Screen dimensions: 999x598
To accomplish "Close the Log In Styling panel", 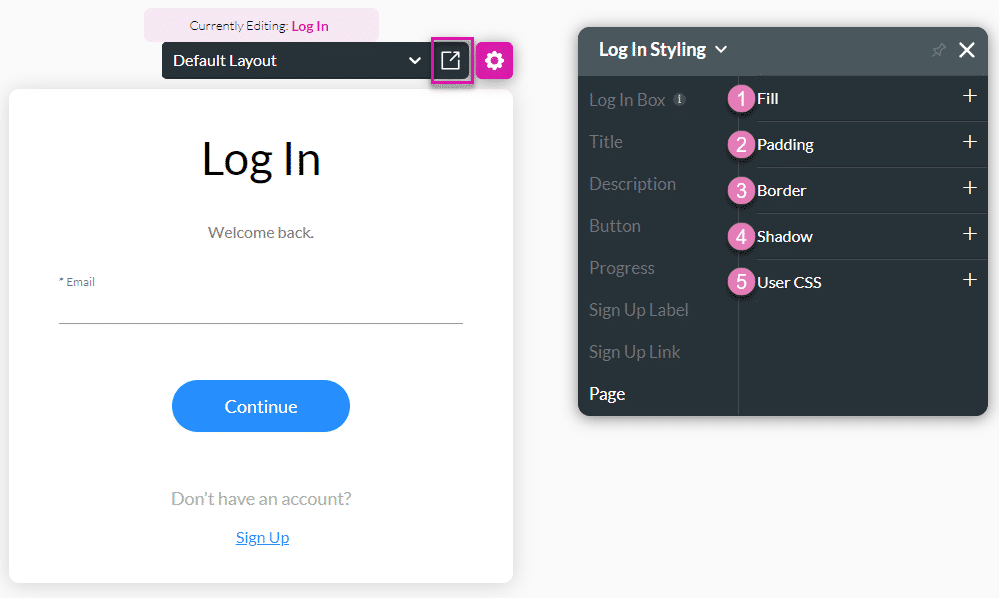I will 966,49.
